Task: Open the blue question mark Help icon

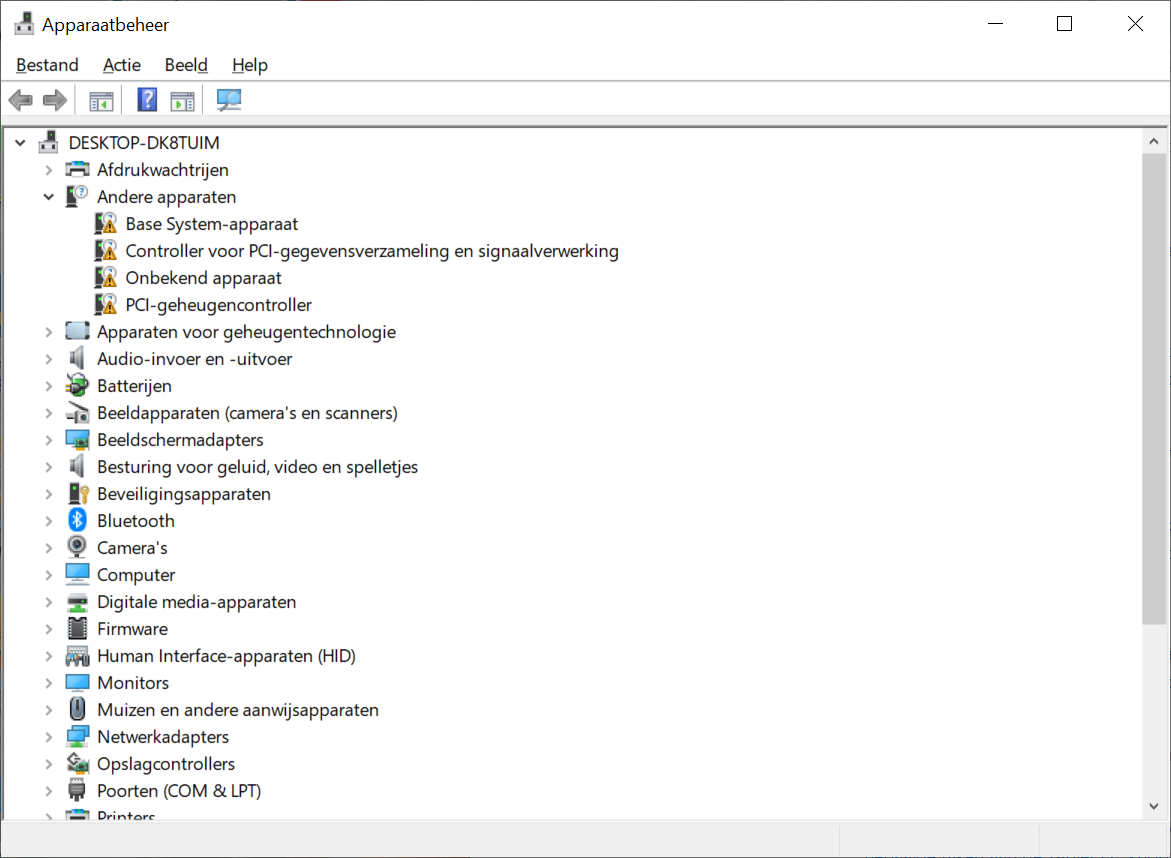Action: [147, 99]
